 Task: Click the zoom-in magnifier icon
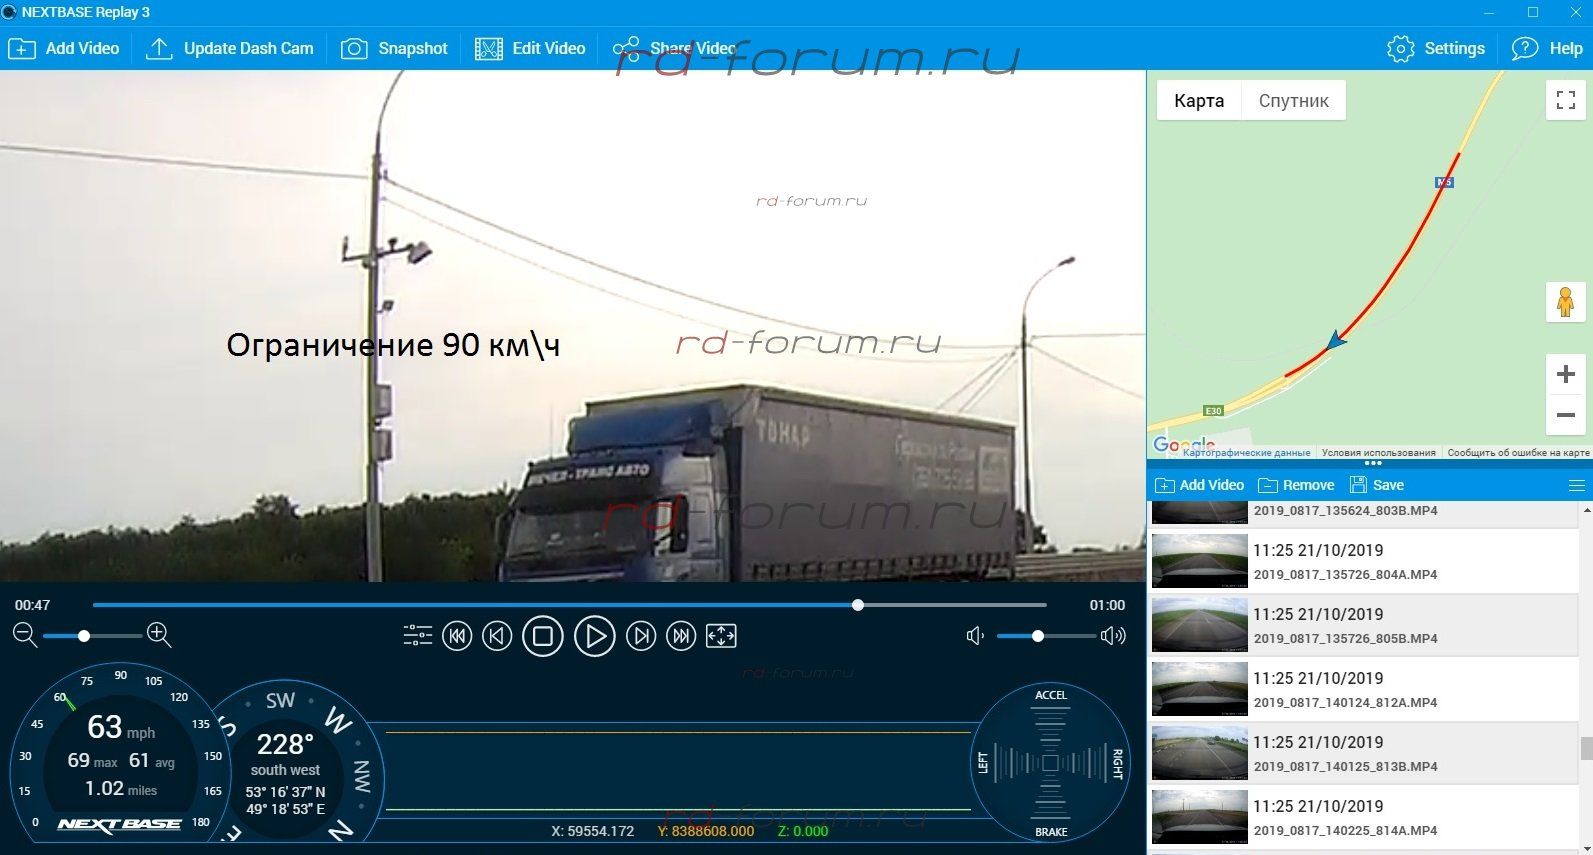[159, 635]
